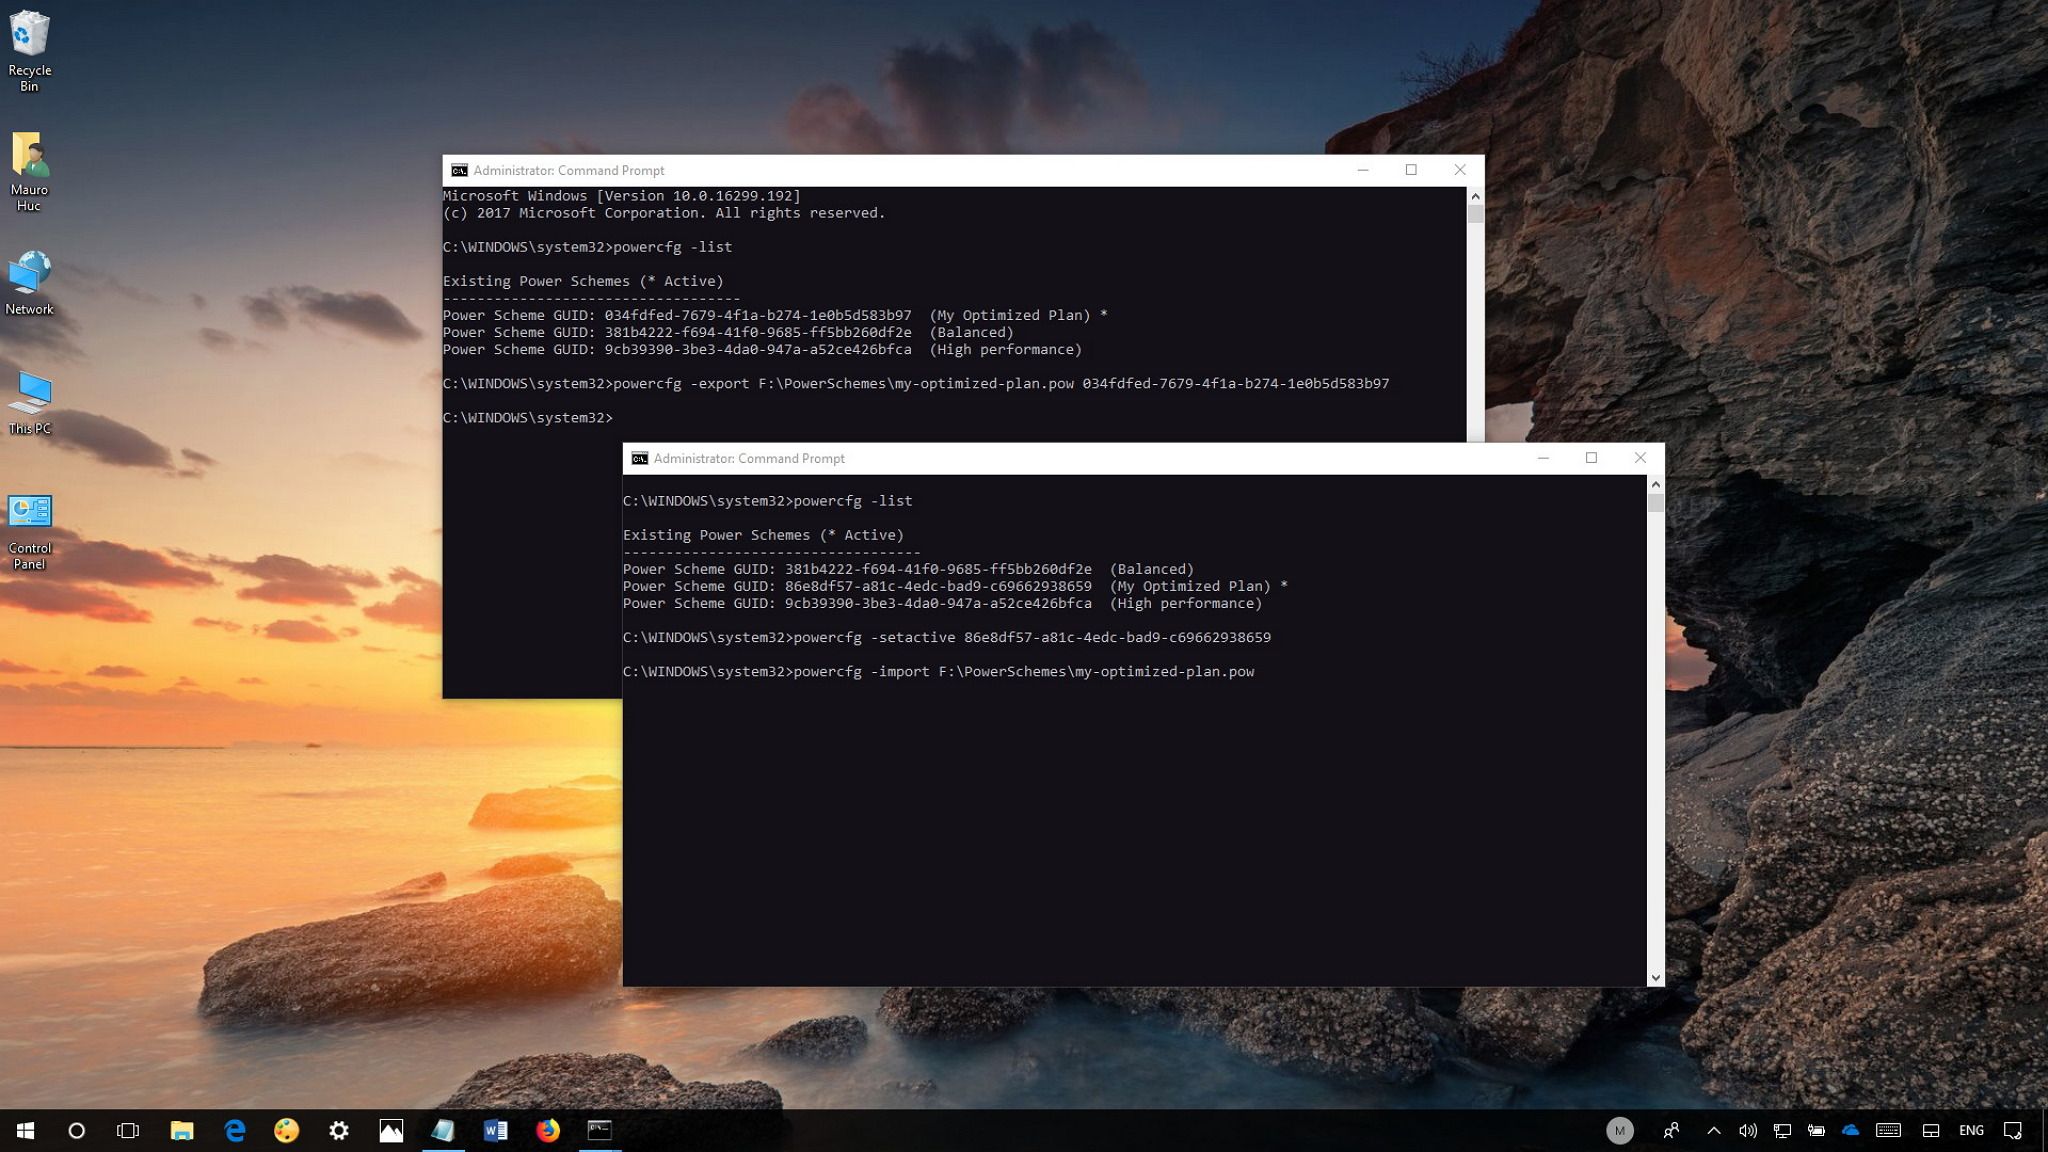Open Settings via the gear icon
The height and width of the screenshot is (1152, 2048).
[339, 1131]
